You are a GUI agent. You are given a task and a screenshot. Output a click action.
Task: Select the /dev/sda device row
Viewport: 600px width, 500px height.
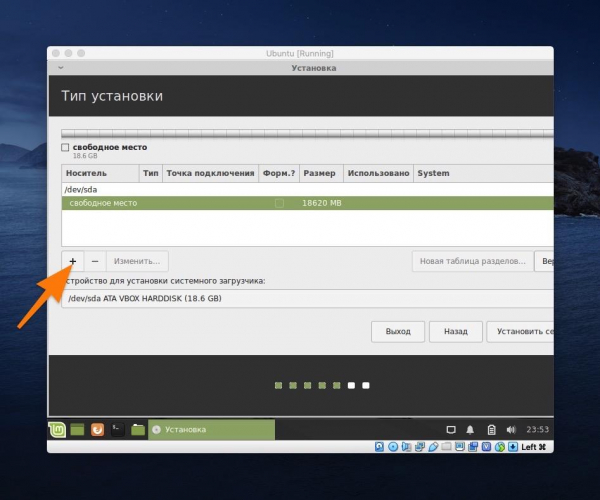click(x=308, y=190)
